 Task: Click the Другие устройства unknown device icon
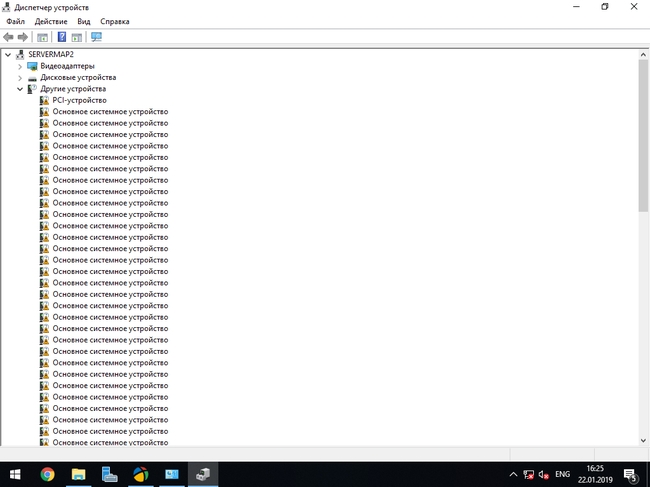(x=32, y=89)
